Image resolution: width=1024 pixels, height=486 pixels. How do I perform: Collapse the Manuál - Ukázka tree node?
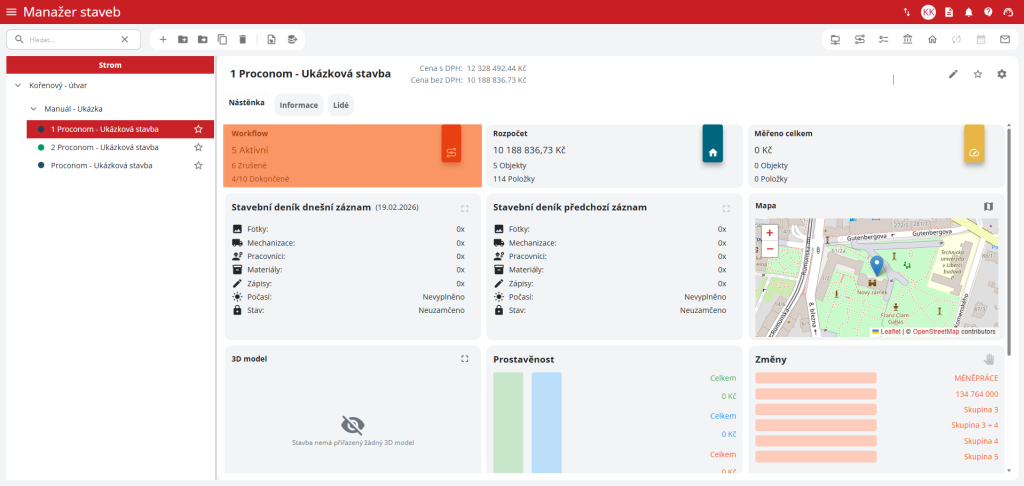[33, 108]
